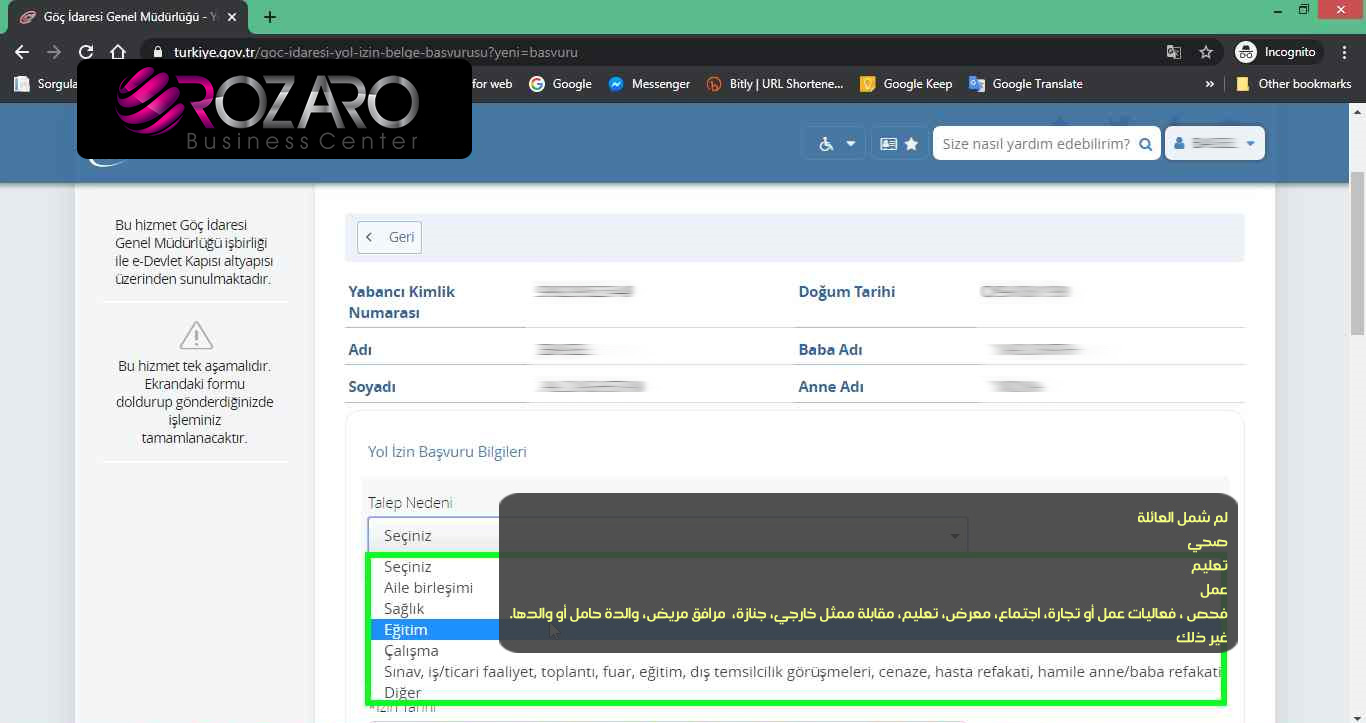Open Other bookmarks folder
Screen dimensions: 1366x723
[x=1293, y=84]
